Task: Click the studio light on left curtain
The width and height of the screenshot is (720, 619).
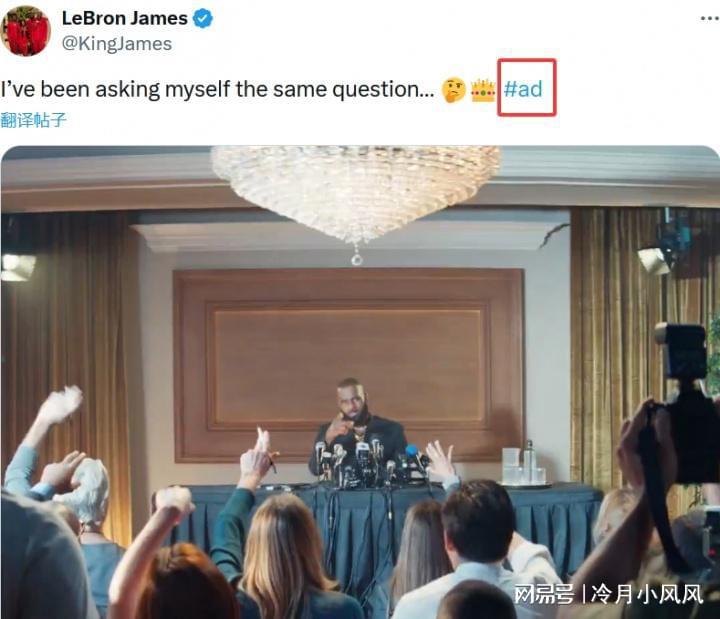Action: (x=17, y=267)
